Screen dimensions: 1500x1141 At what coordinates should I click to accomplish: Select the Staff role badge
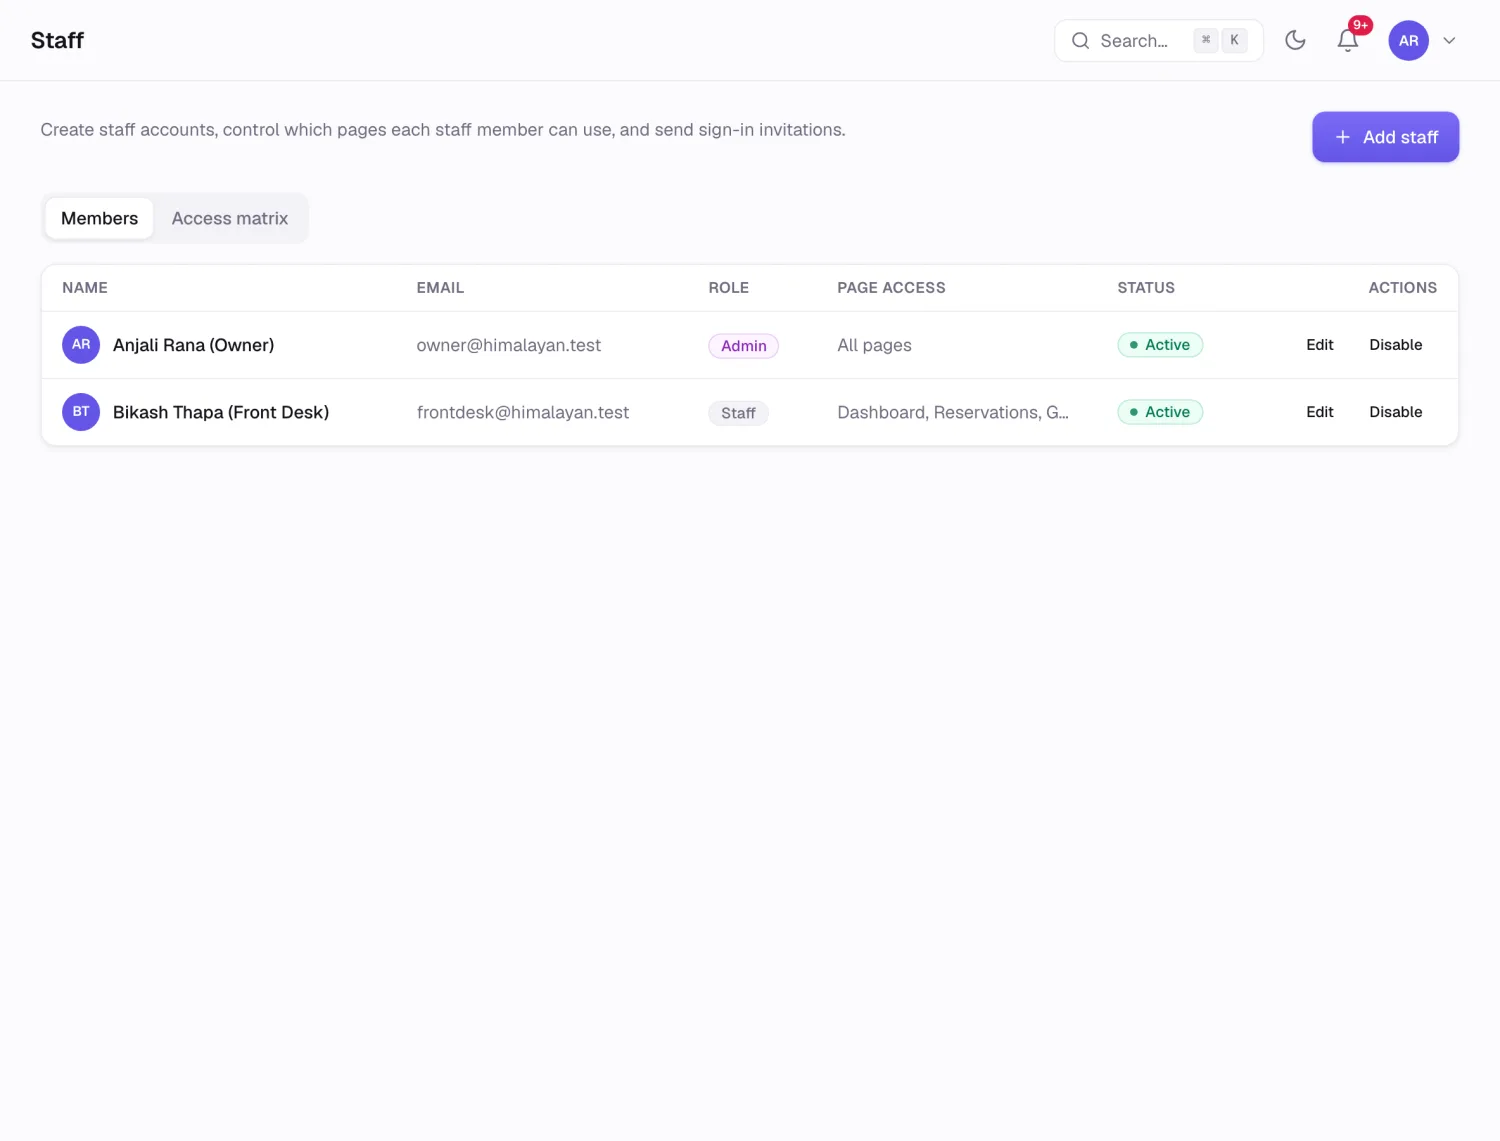pos(738,413)
